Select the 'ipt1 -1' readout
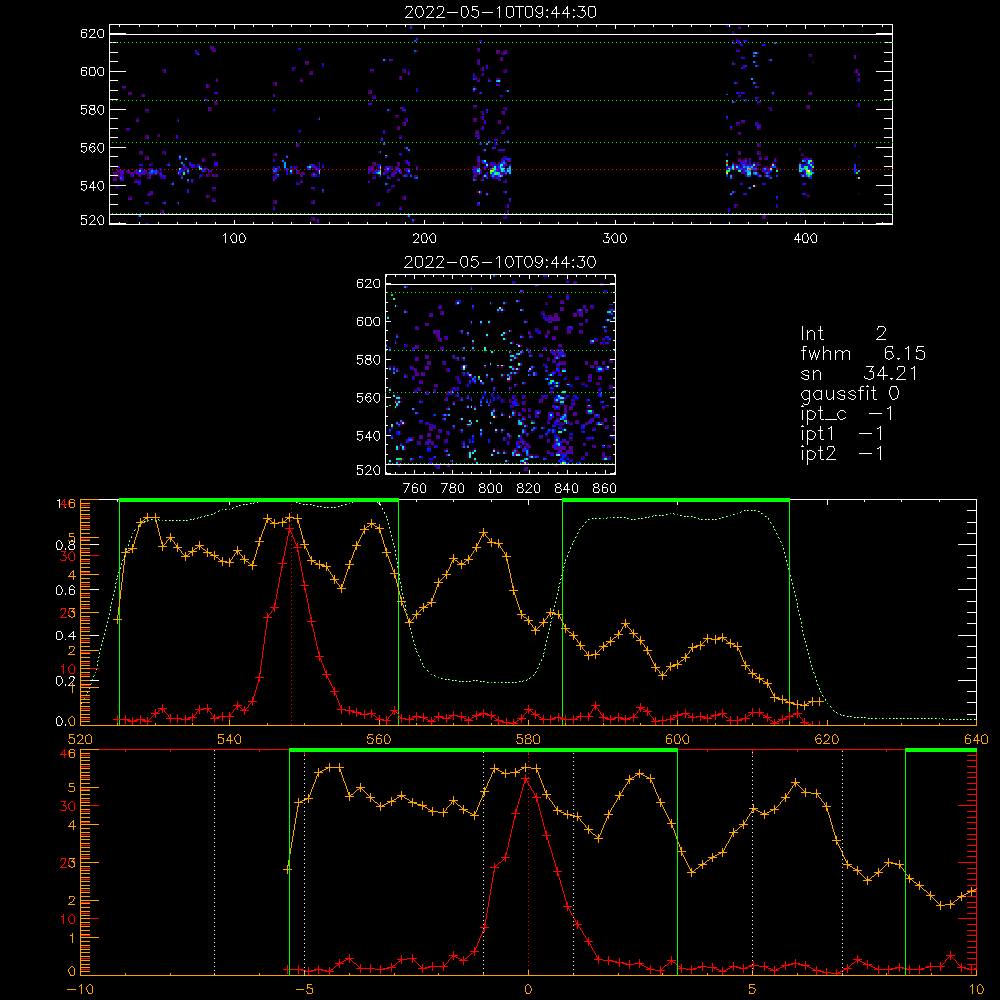Viewport: 1000px width, 1000px height. [842, 434]
